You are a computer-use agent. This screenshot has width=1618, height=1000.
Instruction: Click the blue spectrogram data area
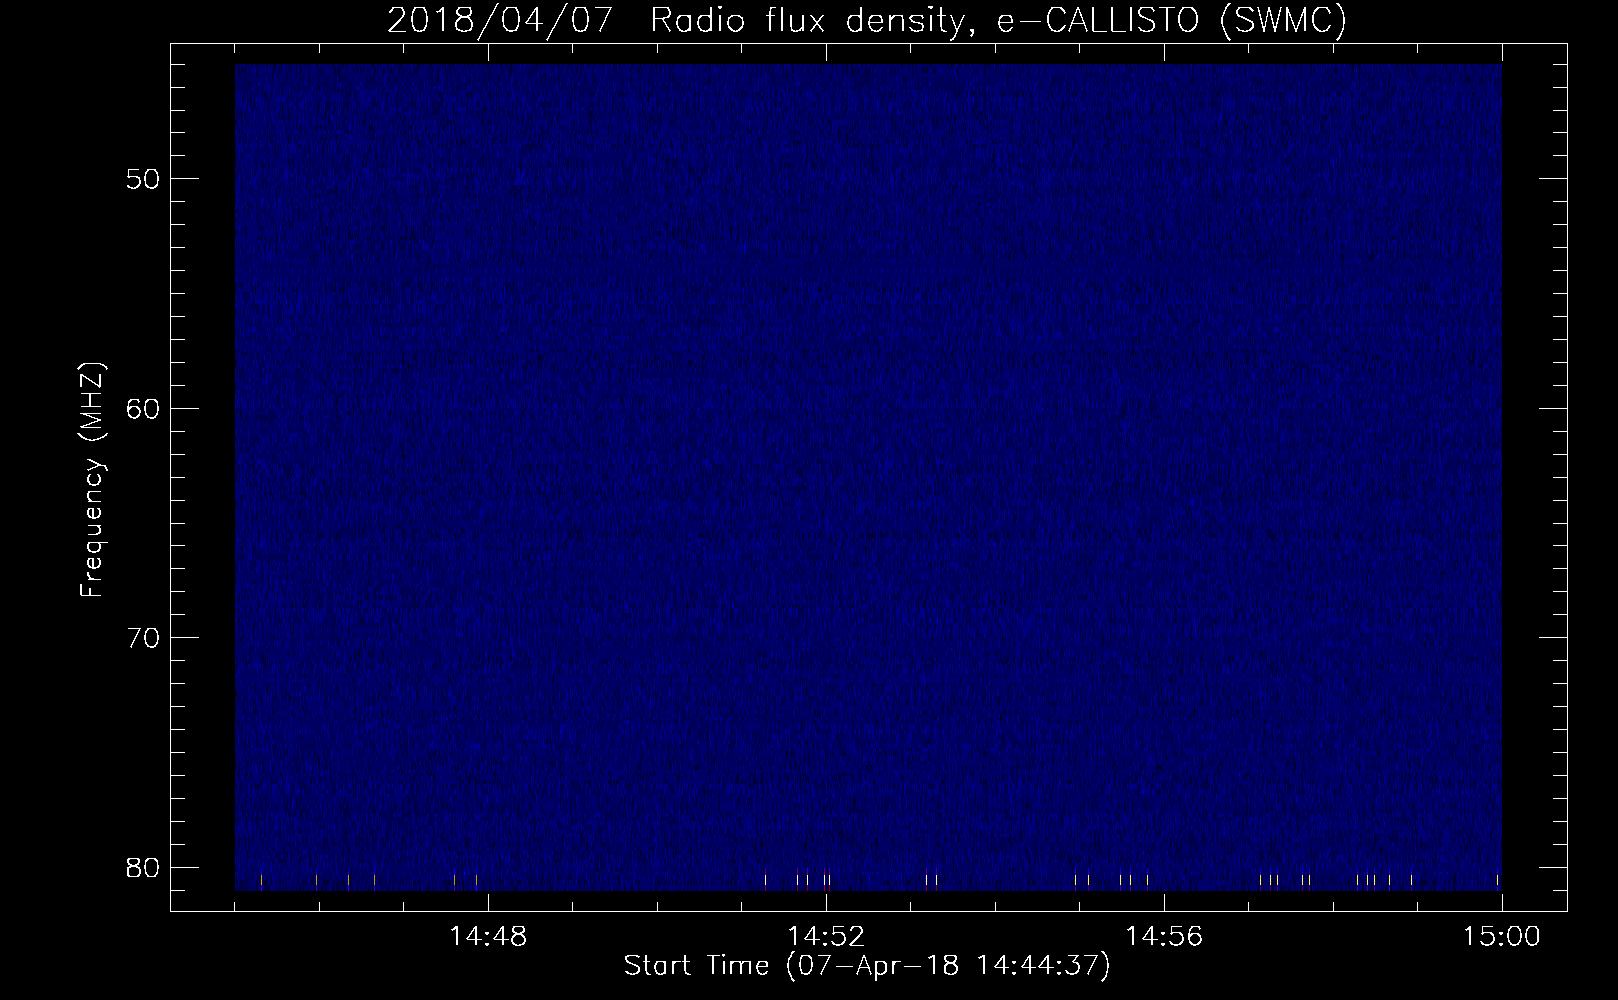click(868, 477)
